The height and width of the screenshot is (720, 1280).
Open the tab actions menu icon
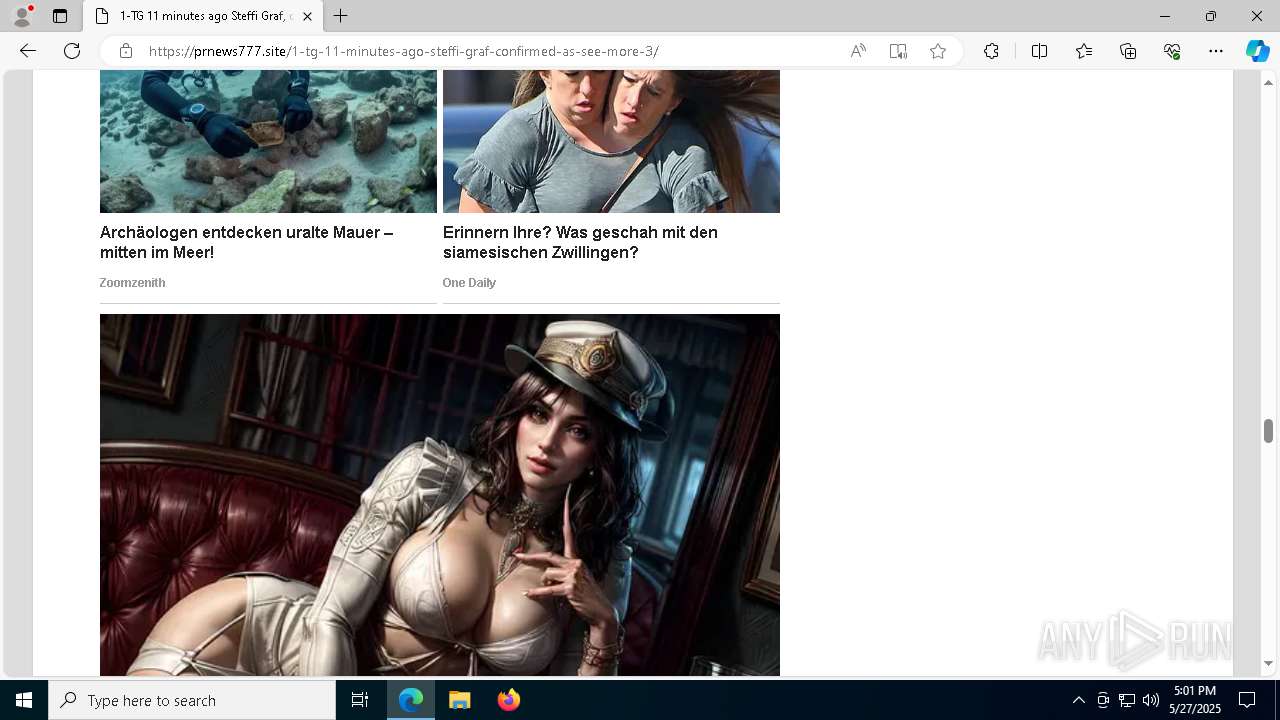tap(60, 16)
